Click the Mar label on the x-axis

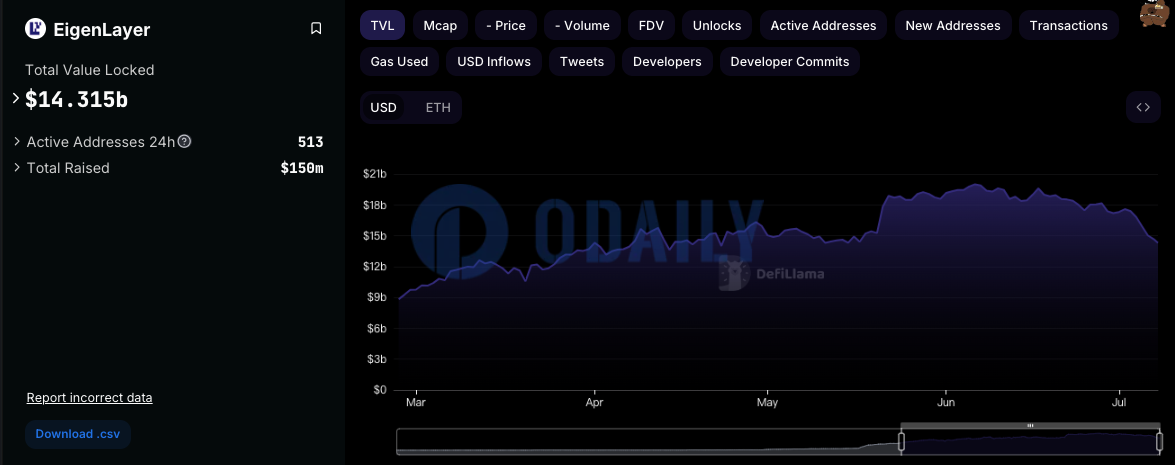(415, 403)
